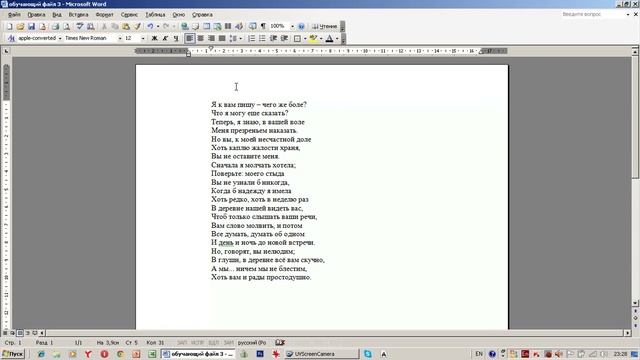640x360 pixels.
Task: Open the Times New Roman font dropdown
Action: [120, 38]
